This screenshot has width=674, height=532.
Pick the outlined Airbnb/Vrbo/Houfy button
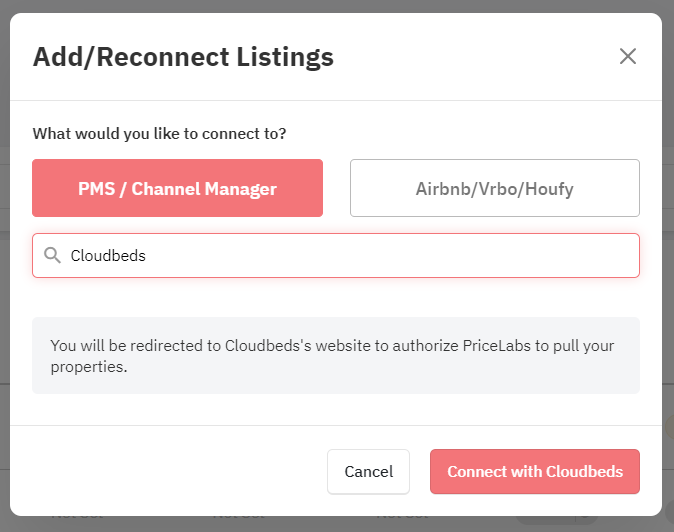tap(495, 188)
